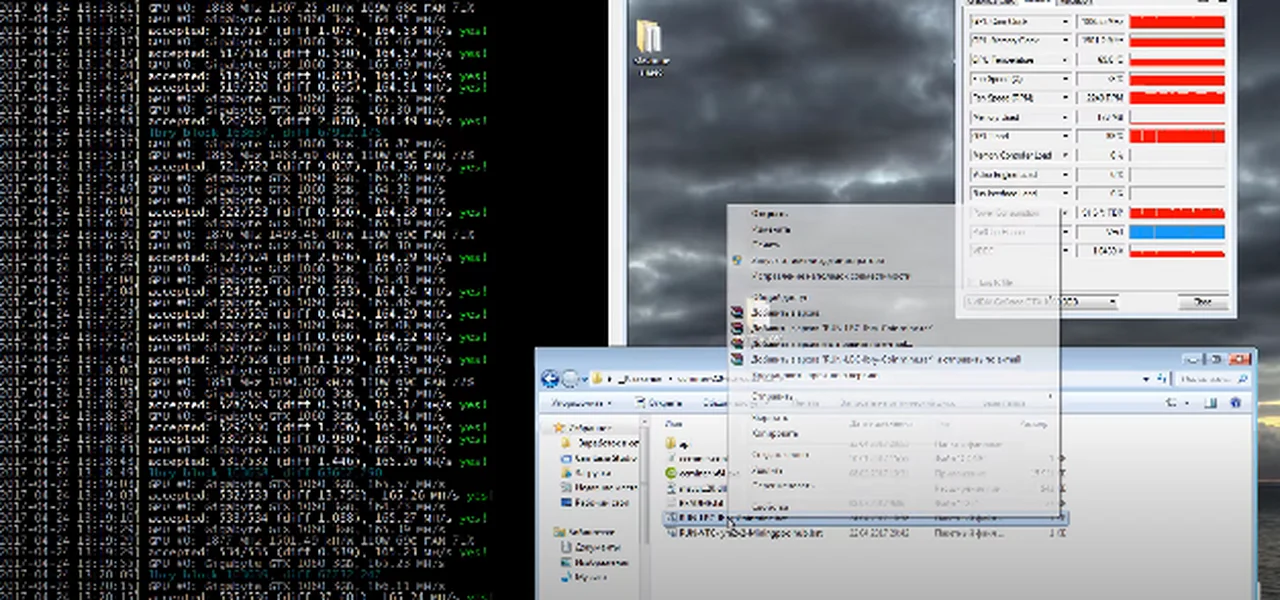This screenshot has width=1280, height=600.
Task: Click the admin shield icon in context menu
Action: point(738,260)
